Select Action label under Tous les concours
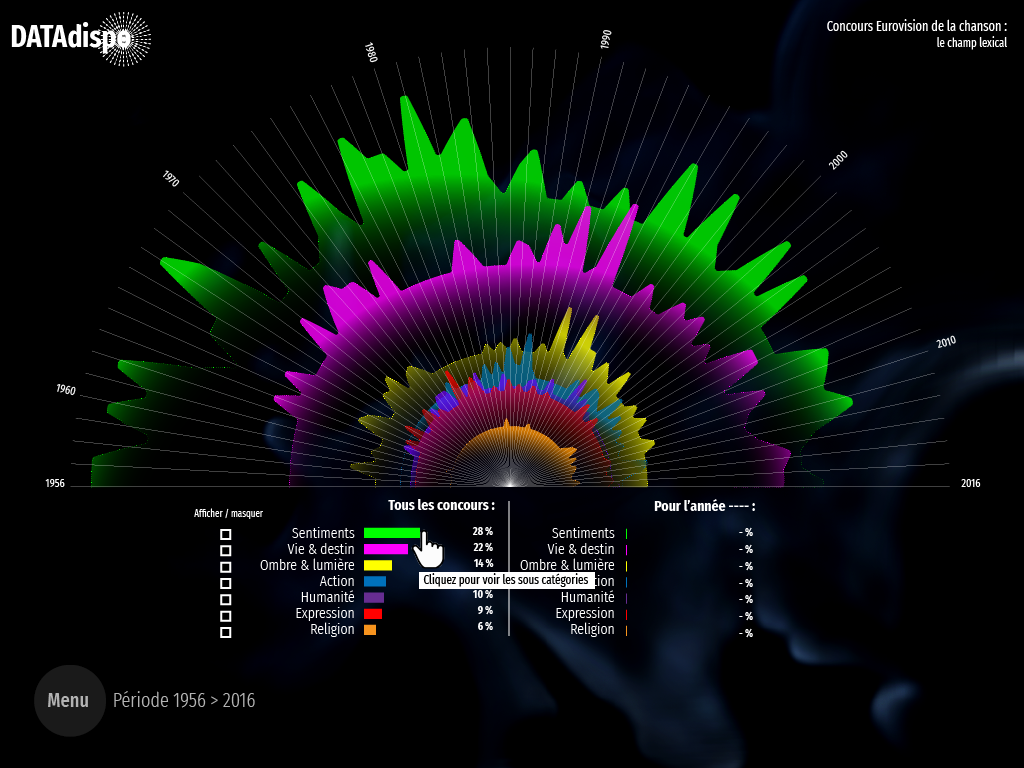The height and width of the screenshot is (768, 1024). [336, 581]
